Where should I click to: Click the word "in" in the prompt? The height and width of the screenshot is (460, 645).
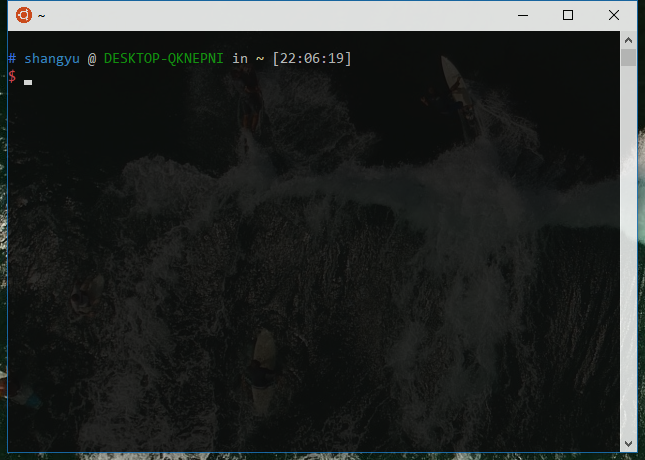[x=240, y=59]
